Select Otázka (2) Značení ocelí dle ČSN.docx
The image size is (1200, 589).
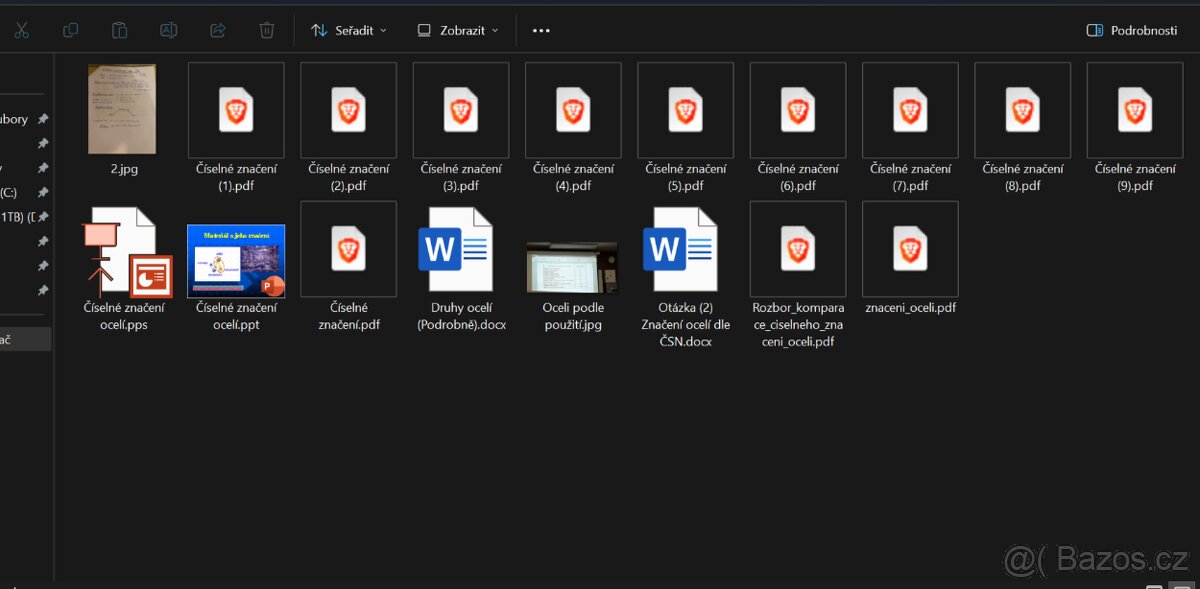tap(685, 250)
